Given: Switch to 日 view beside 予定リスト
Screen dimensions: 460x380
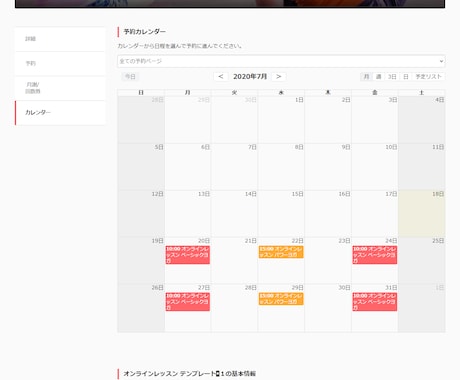Looking at the screenshot, I should pyautogui.click(x=406, y=77).
